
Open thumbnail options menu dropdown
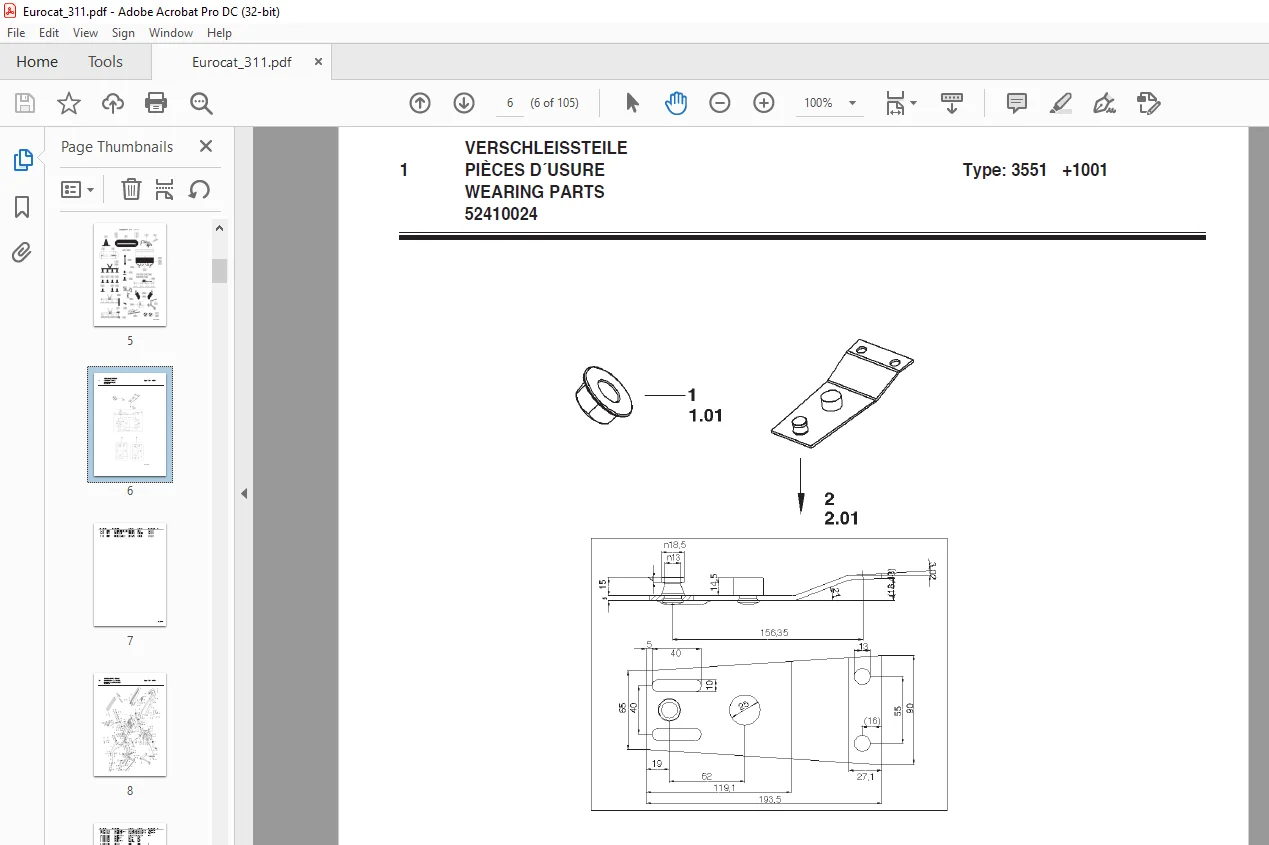pyautogui.click(x=78, y=189)
